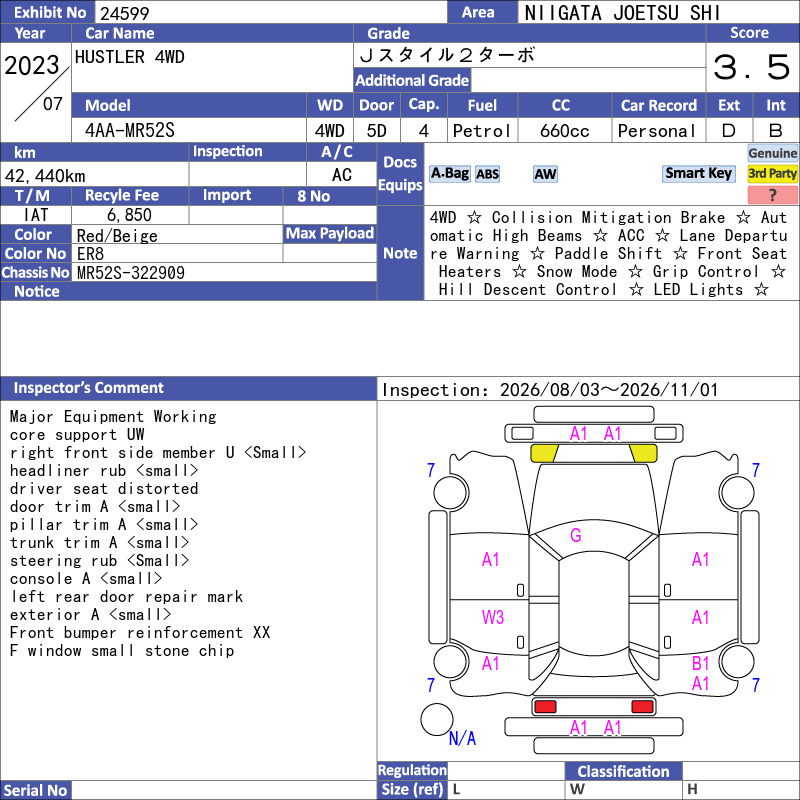This screenshot has width=800, height=800.
Task: Select left rear door repair mark comment
Action: tap(126, 596)
